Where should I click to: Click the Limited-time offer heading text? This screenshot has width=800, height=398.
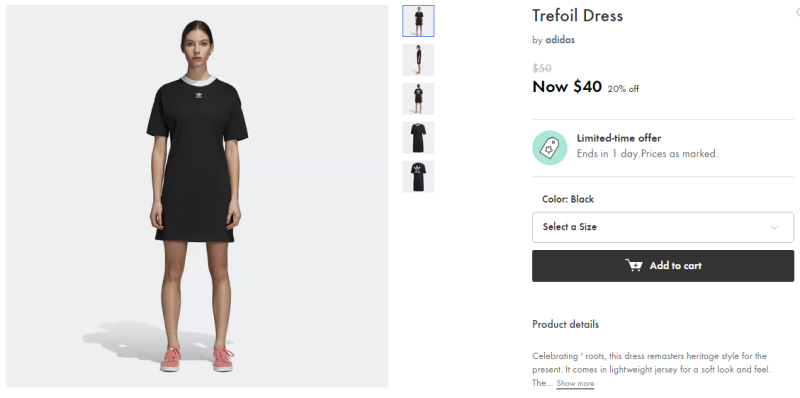coord(619,138)
